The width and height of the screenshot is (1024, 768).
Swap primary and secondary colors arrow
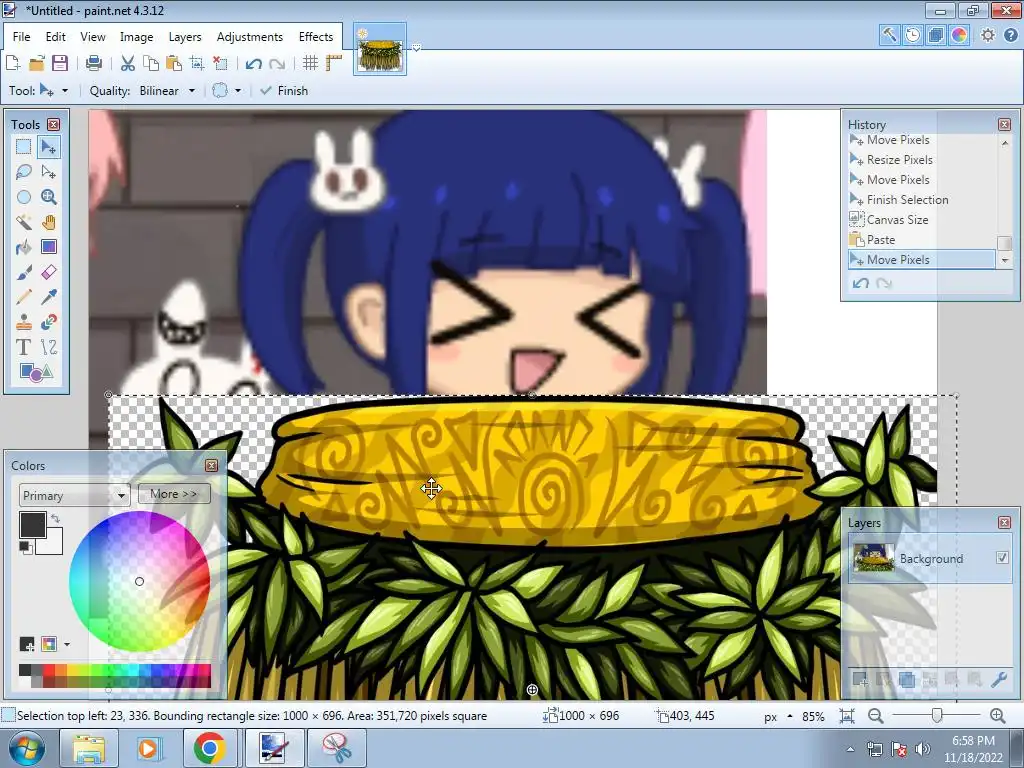click(55, 519)
